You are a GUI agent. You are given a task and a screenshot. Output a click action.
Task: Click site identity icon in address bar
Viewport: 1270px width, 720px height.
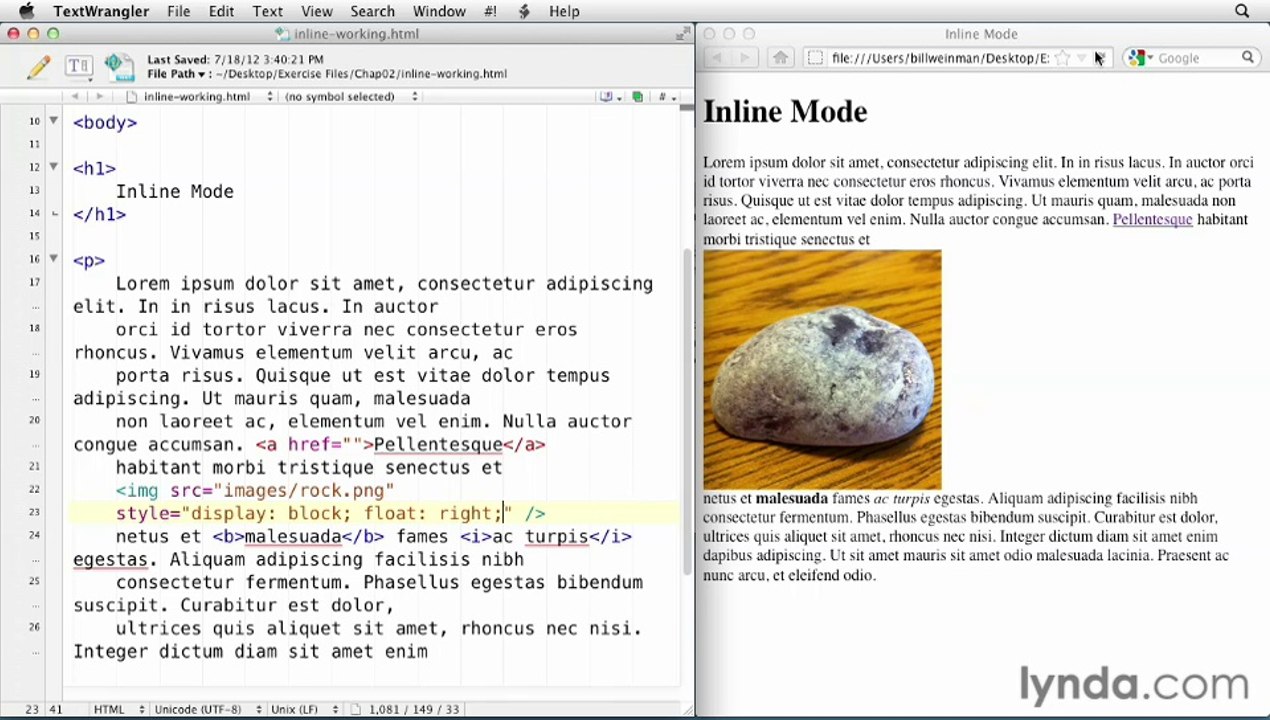815,58
